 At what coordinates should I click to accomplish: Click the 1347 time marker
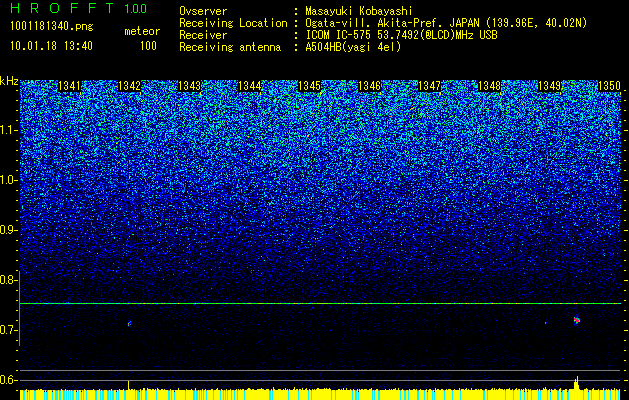click(429, 86)
